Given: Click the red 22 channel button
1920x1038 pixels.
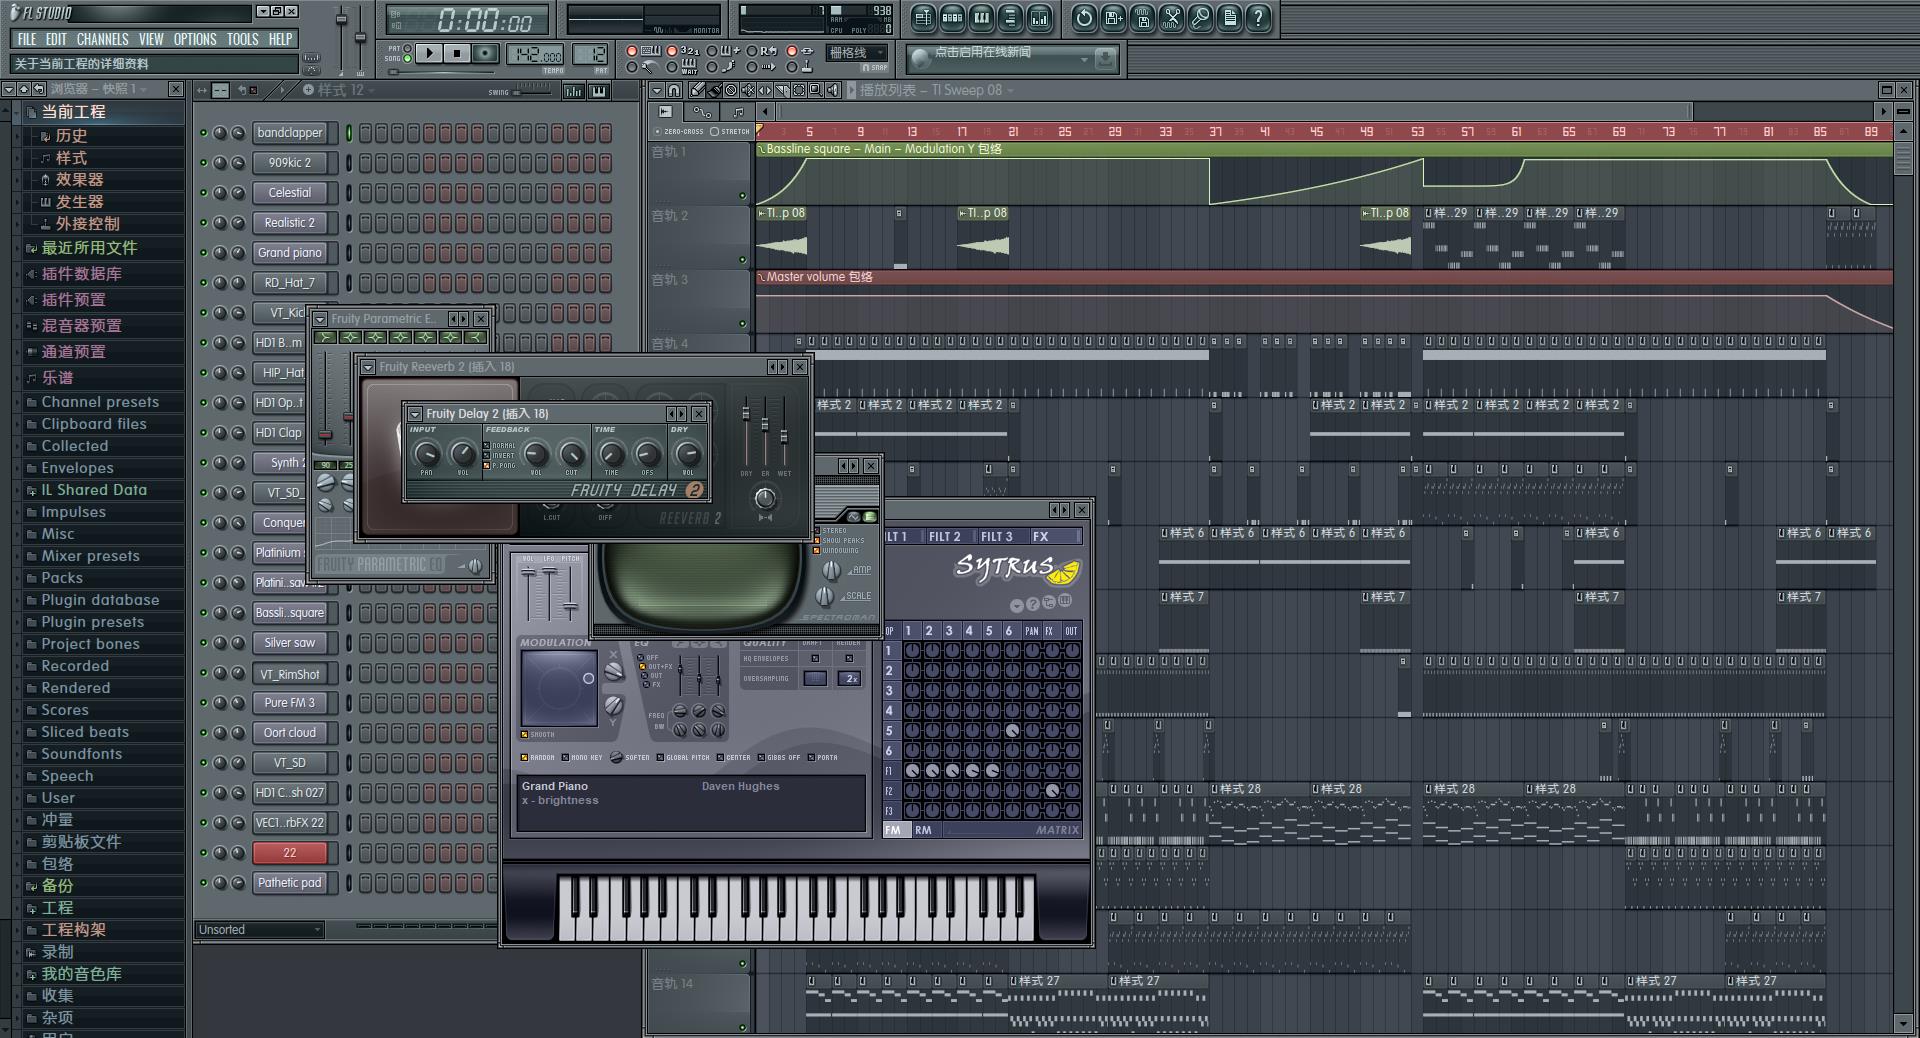Looking at the screenshot, I should tap(290, 852).
